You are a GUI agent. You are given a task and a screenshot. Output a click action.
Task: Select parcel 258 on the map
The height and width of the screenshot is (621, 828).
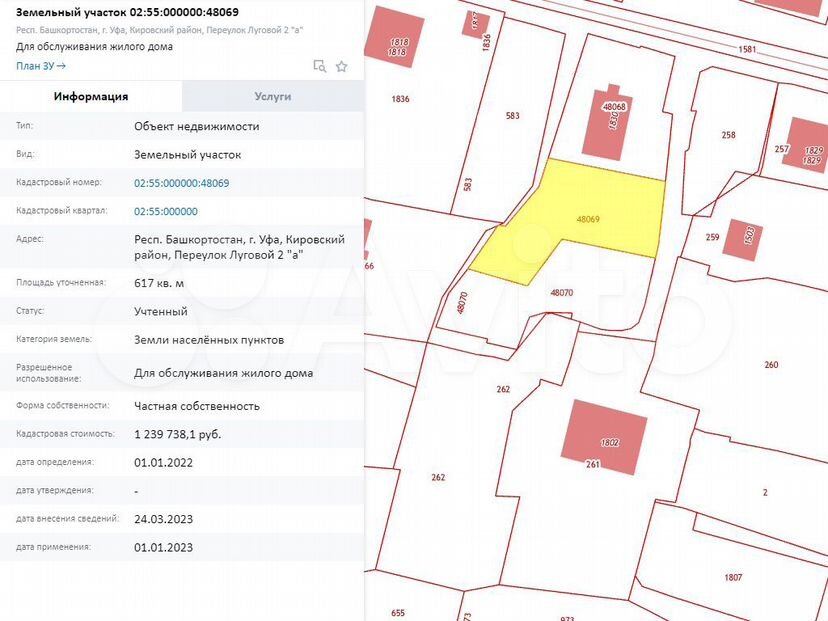(x=728, y=135)
